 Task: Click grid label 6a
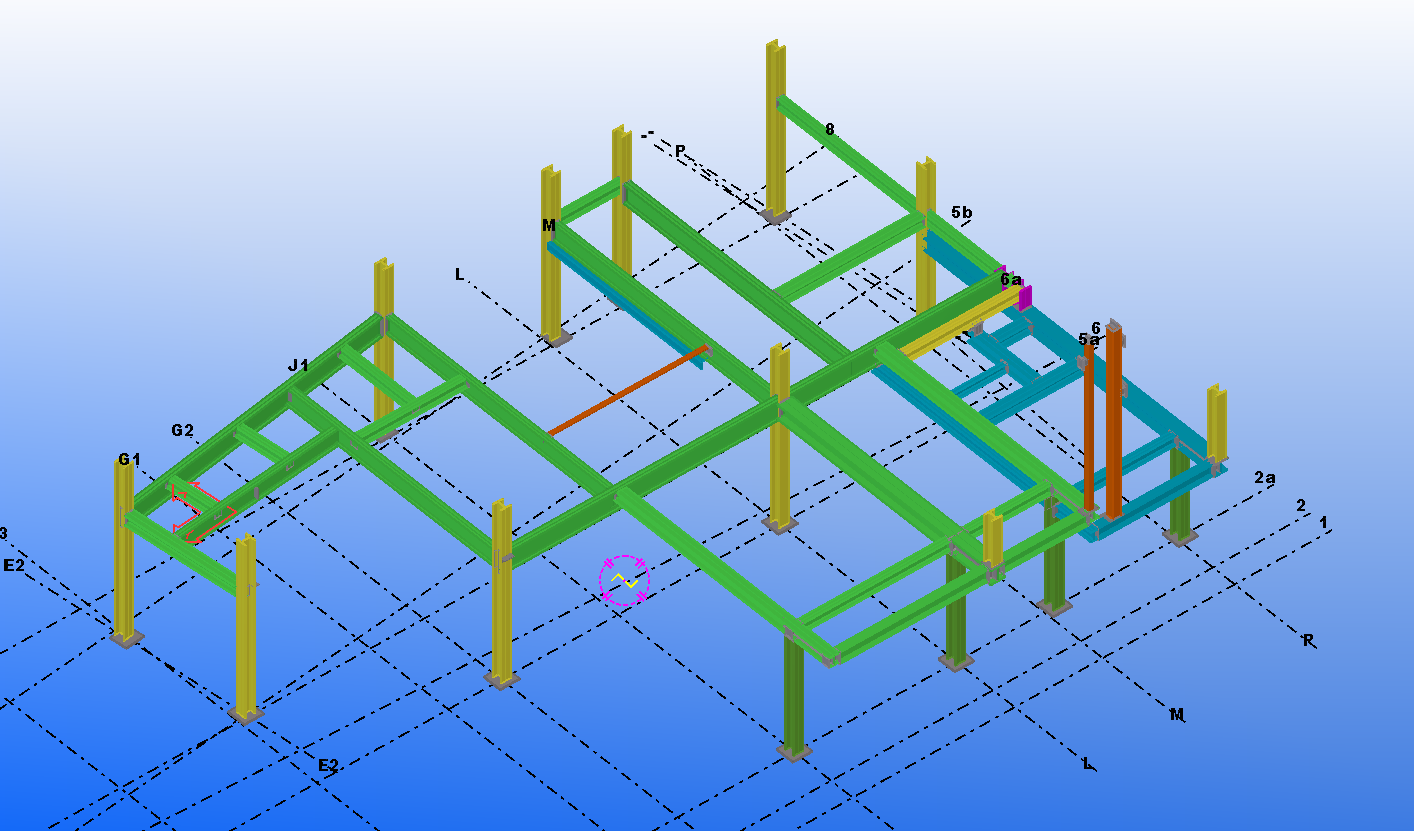pyautogui.click(x=1011, y=280)
